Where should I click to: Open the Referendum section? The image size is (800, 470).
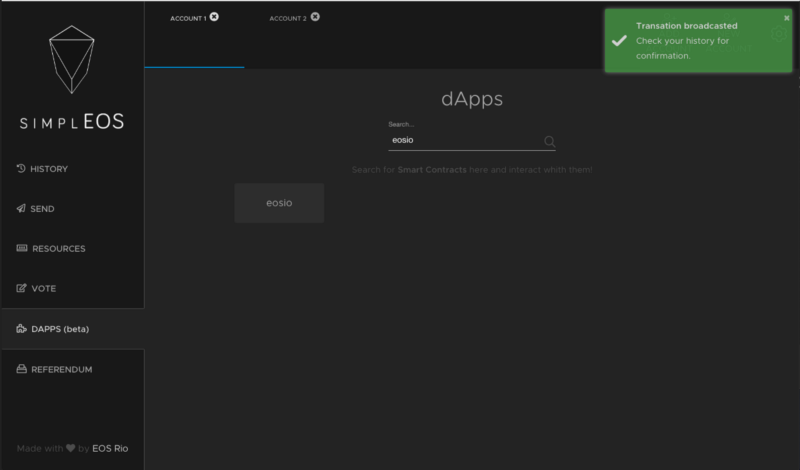point(55,369)
